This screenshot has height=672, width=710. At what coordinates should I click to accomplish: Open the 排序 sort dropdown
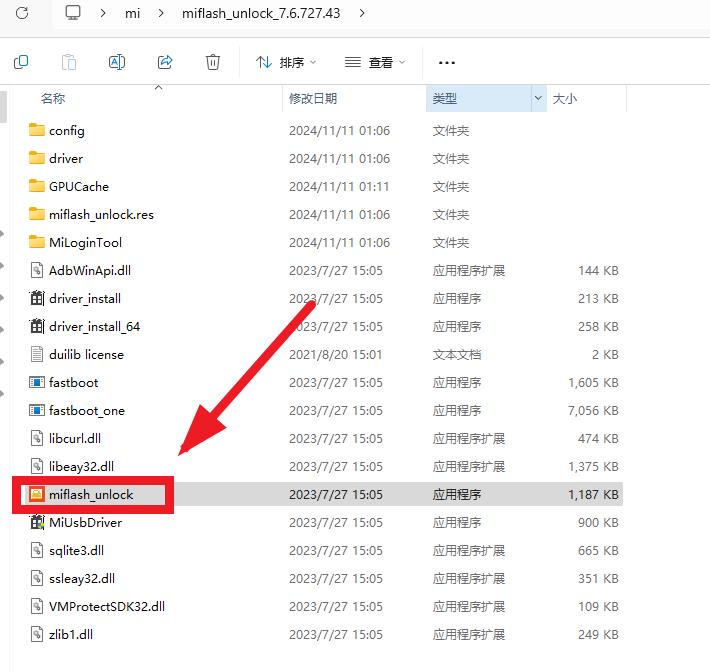point(286,62)
